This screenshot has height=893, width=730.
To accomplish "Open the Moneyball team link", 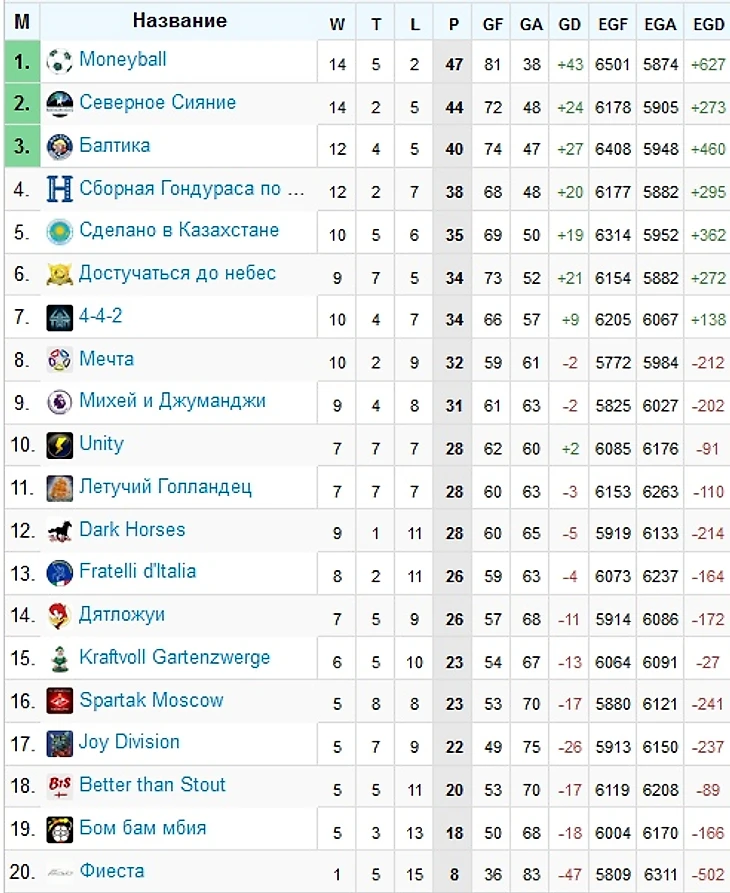I will [123, 60].
